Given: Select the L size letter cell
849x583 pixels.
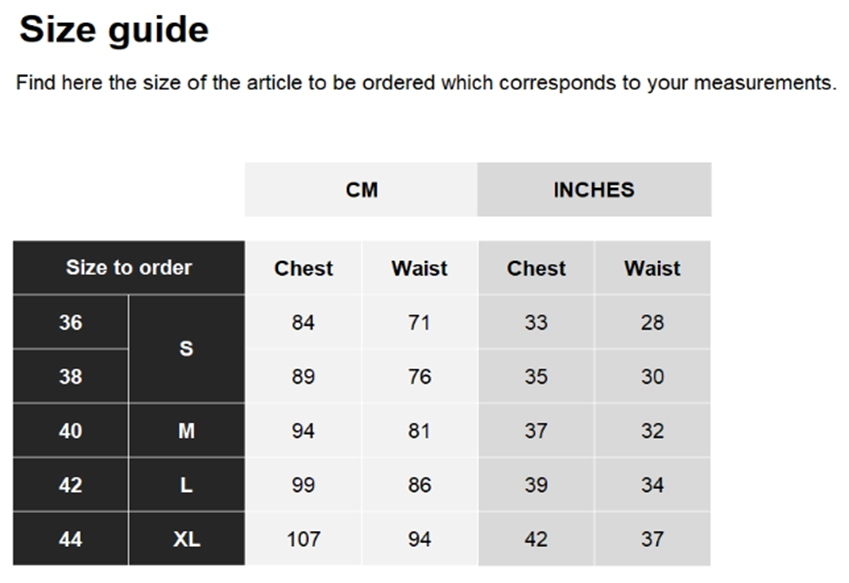Looking at the screenshot, I should (186, 485).
